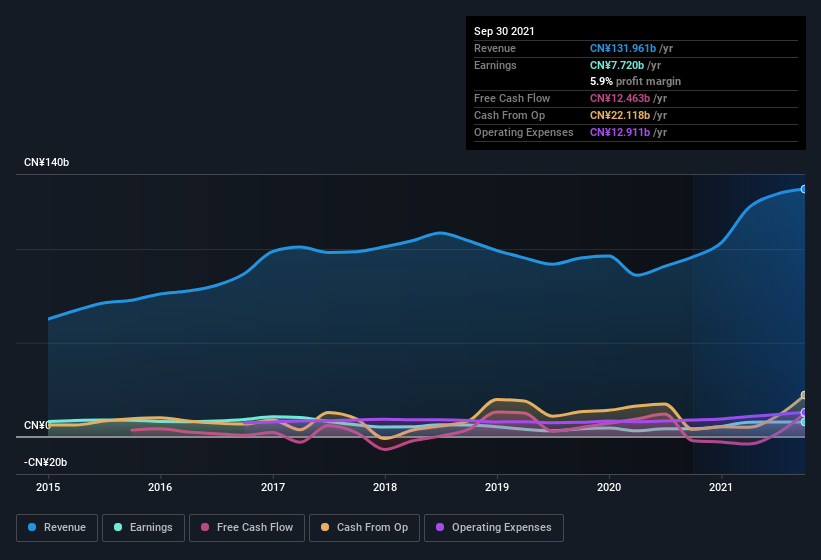The height and width of the screenshot is (560, 821).
Task: Toggle the Earnings legend button
Action: tap(143, 528)
